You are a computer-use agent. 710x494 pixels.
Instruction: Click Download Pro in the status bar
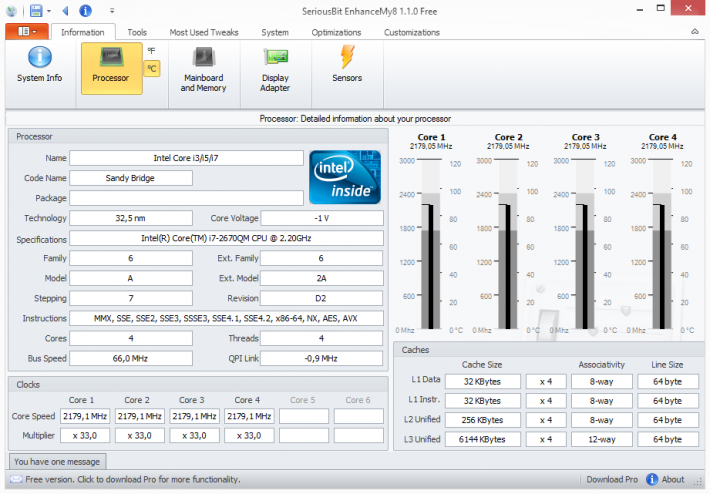612,479
